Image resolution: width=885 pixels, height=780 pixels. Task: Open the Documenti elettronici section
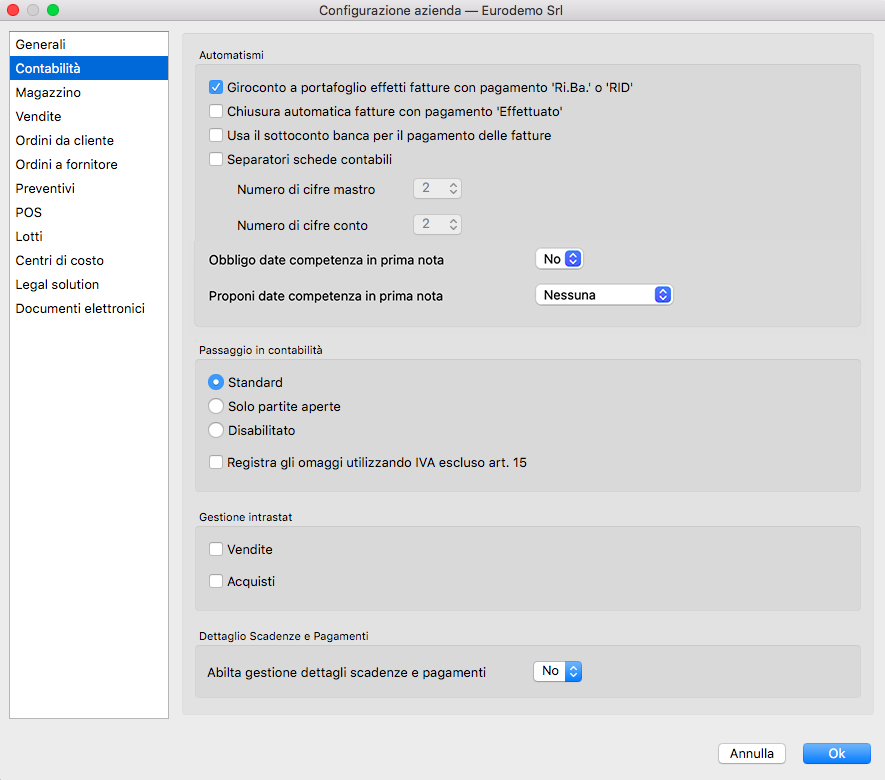pos(80,309)
